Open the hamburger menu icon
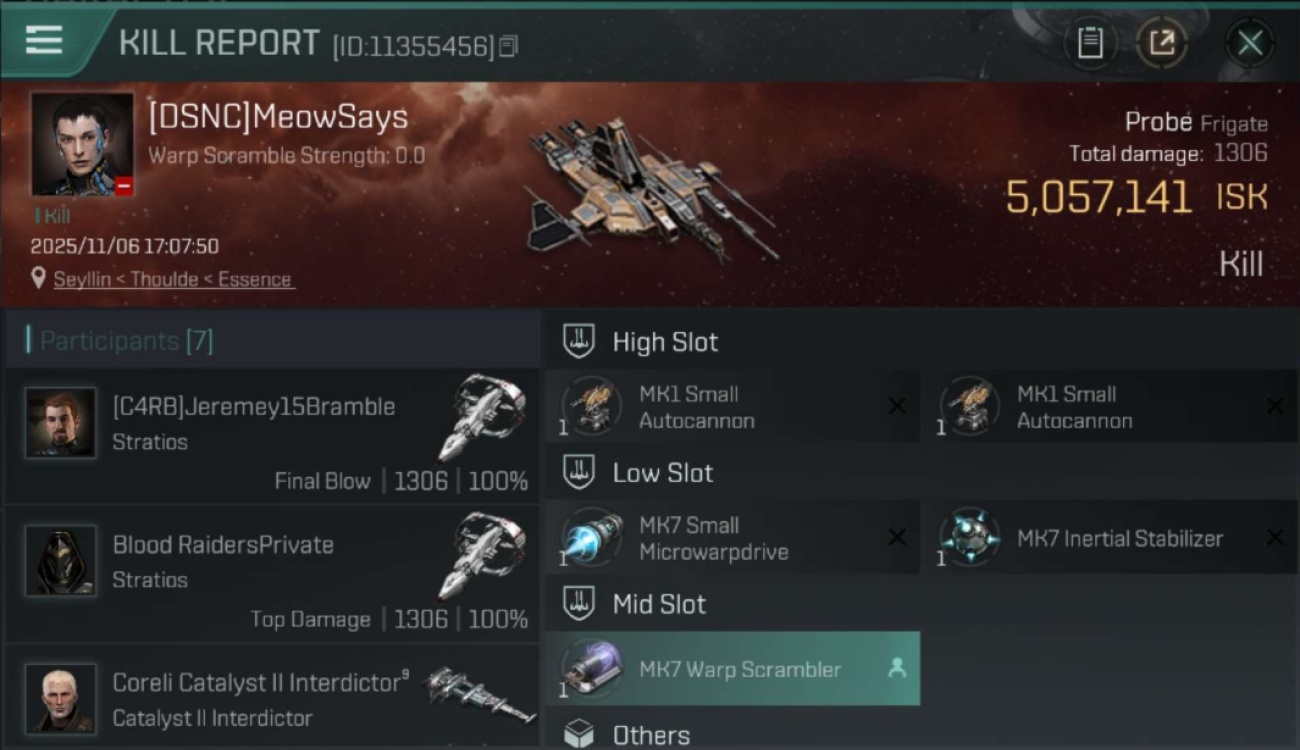 click(43, 41)
